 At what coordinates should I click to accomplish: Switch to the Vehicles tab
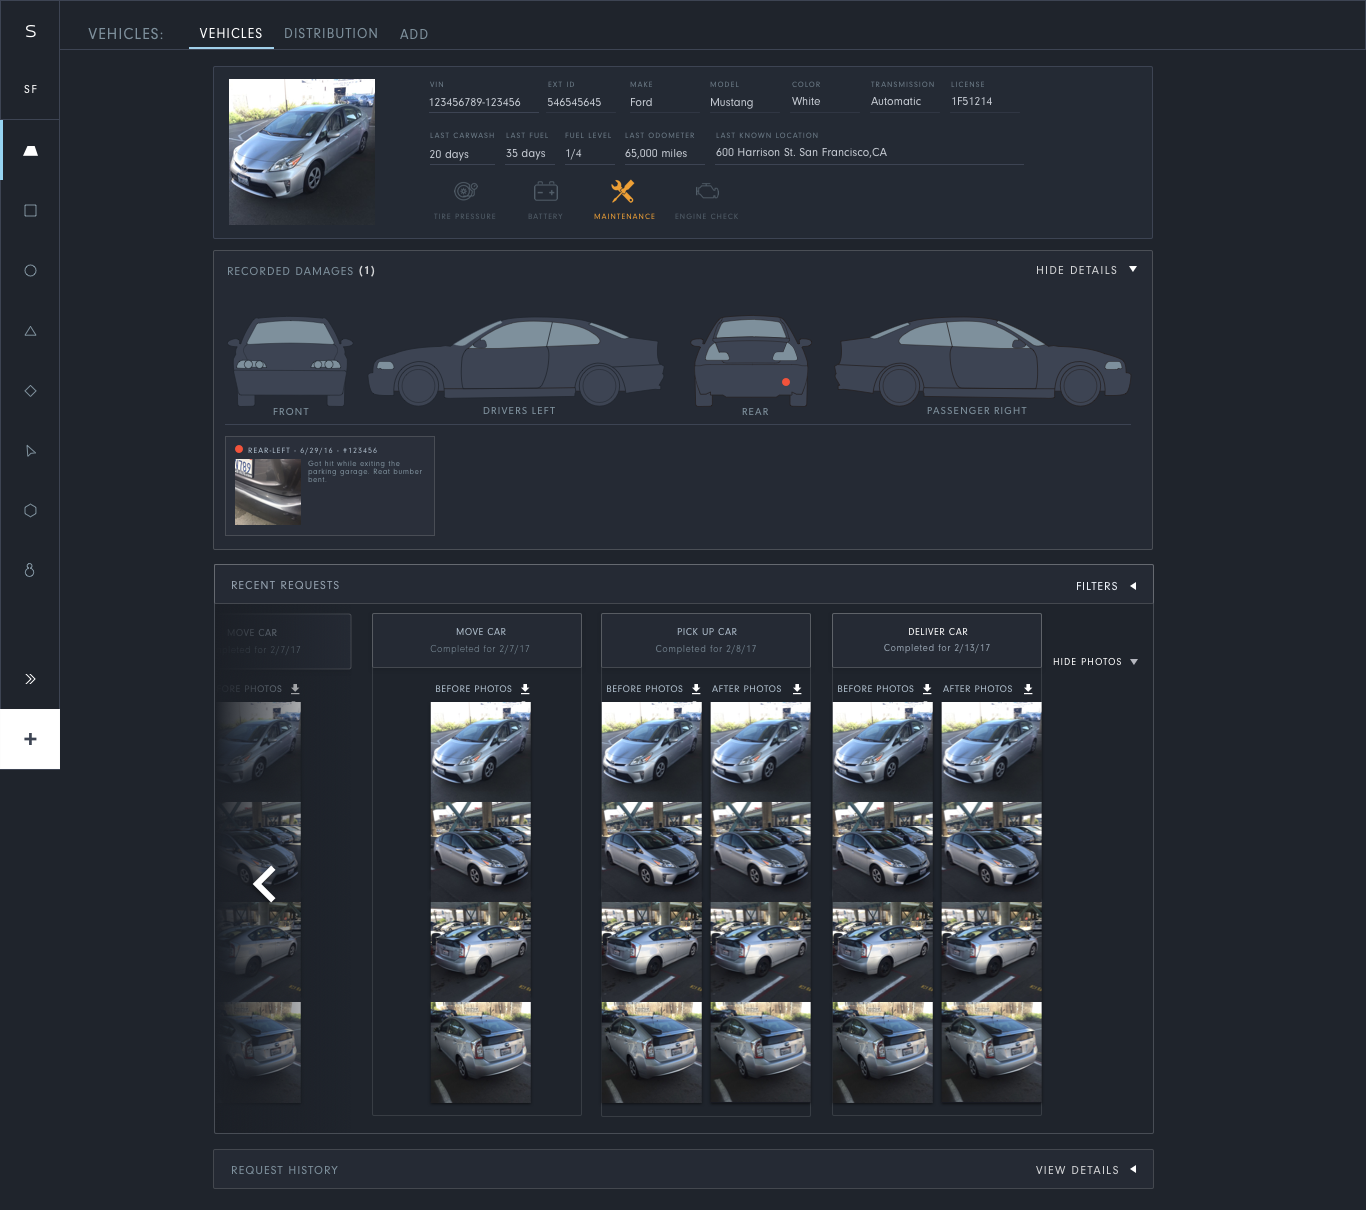point(231,33)
